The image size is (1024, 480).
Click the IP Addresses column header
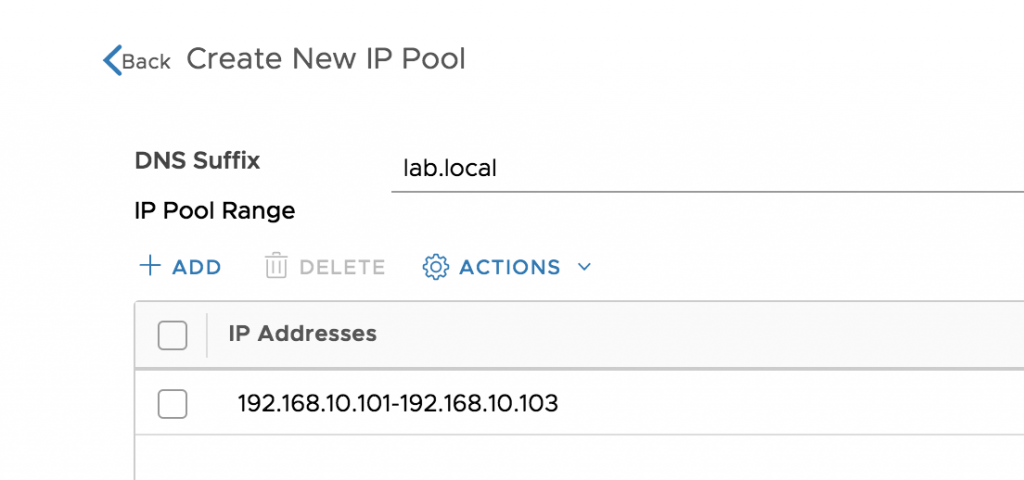pos(302,334)
